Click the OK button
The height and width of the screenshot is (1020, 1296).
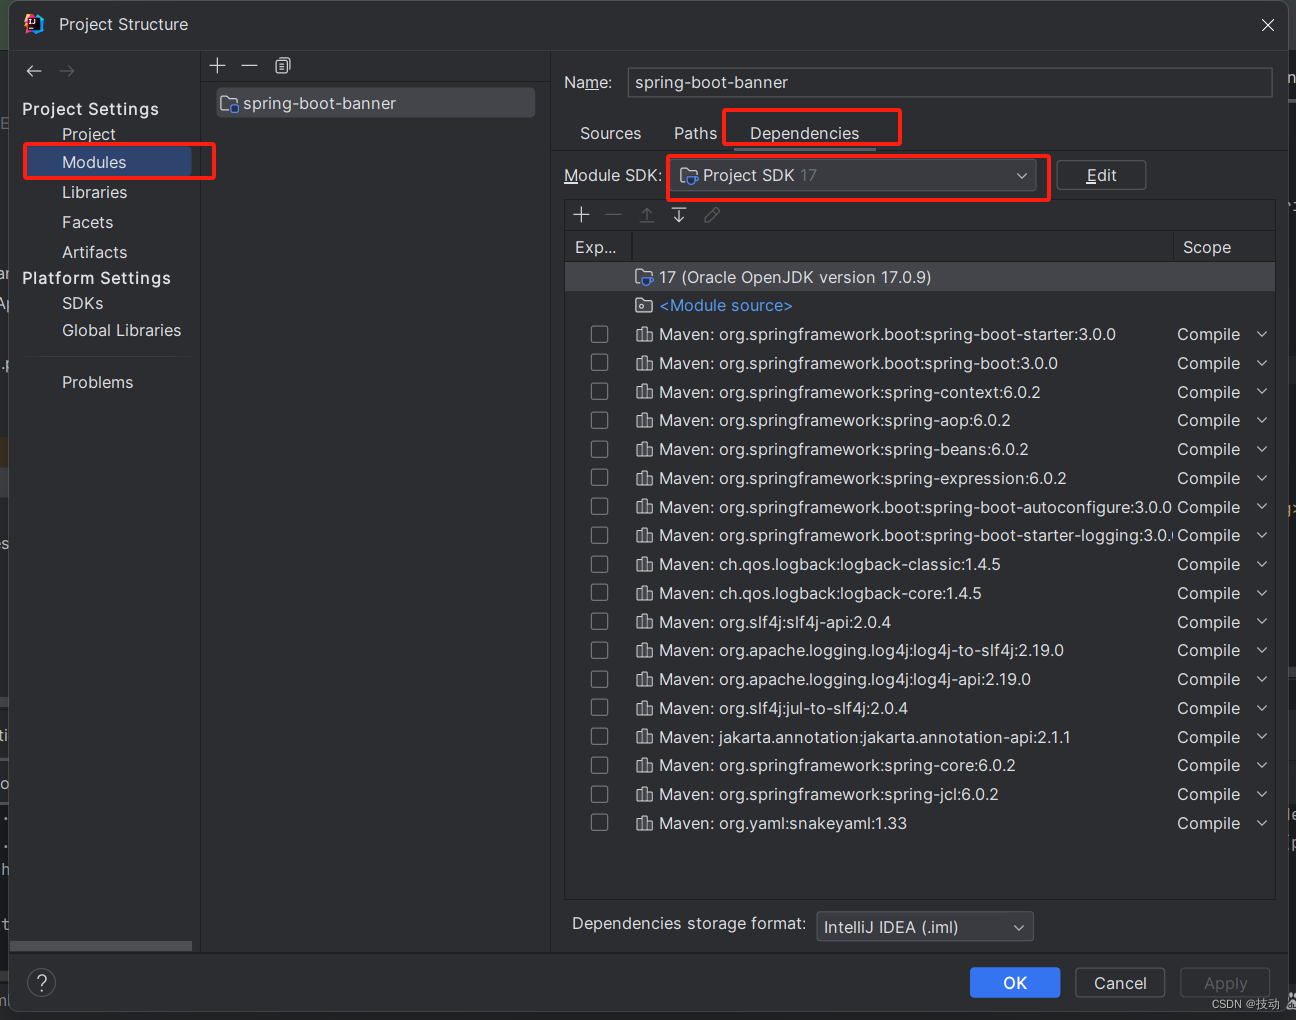pyautogui.click(x=1015, y=983)
